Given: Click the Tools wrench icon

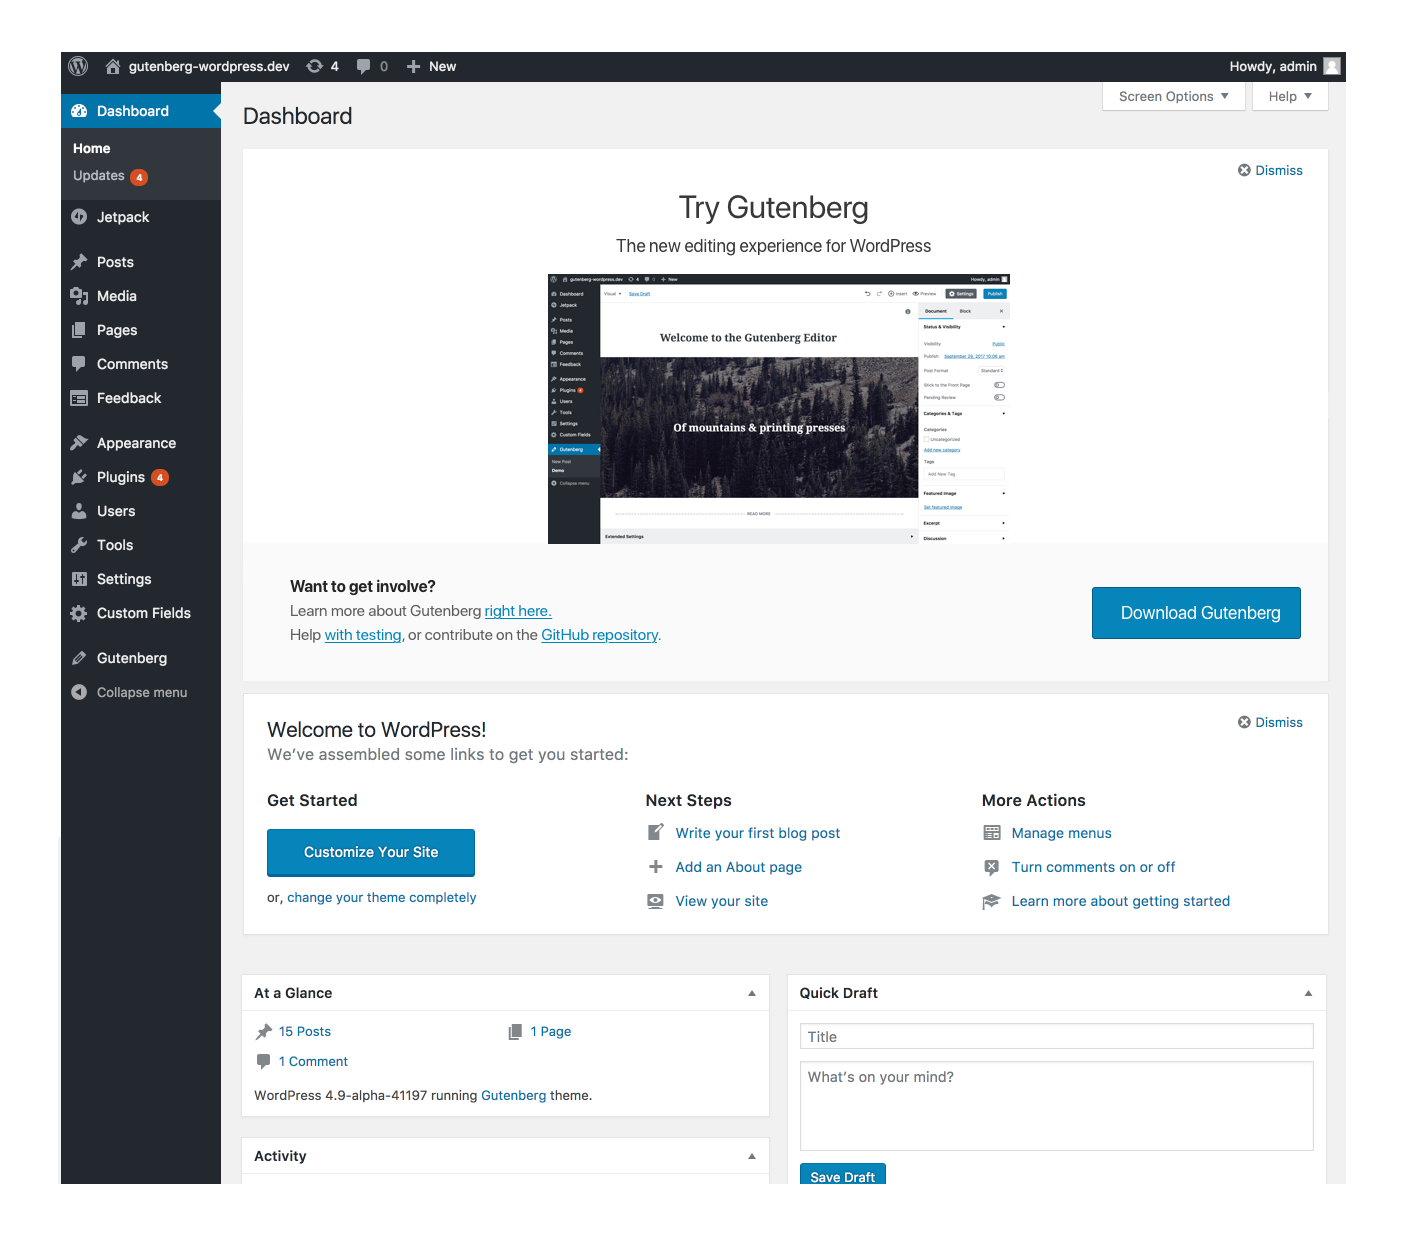Looking at the screenshot, I should tap(79, 545).
